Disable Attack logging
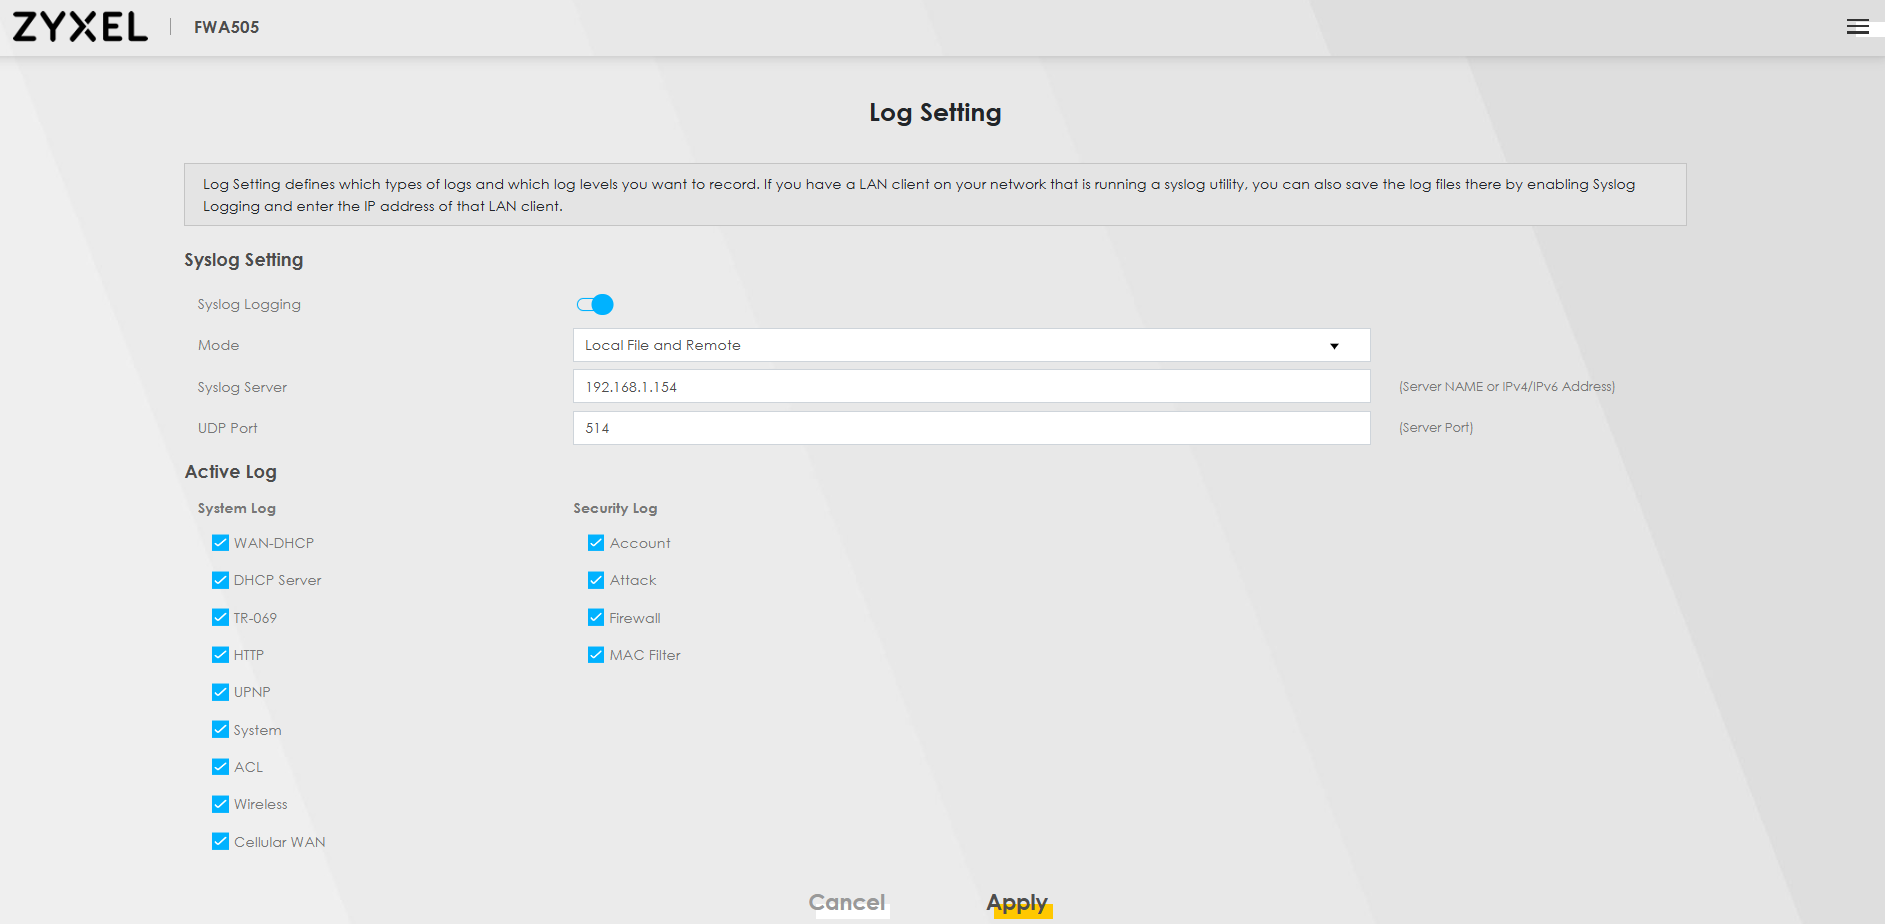The height and width of the screenshot is (924, 1885). (x=595, y=579)
